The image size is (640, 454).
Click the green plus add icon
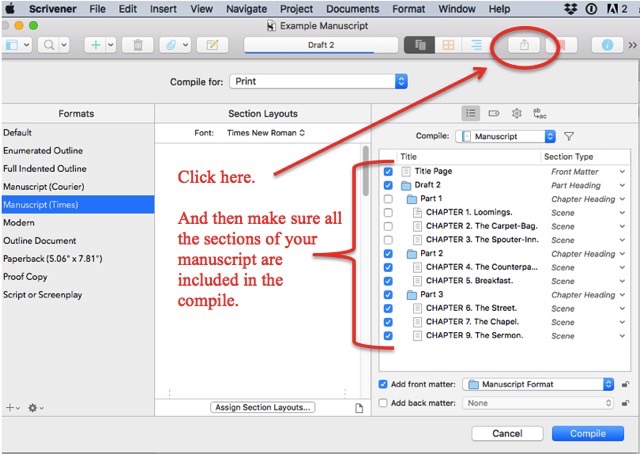click(x=96, y=45)
